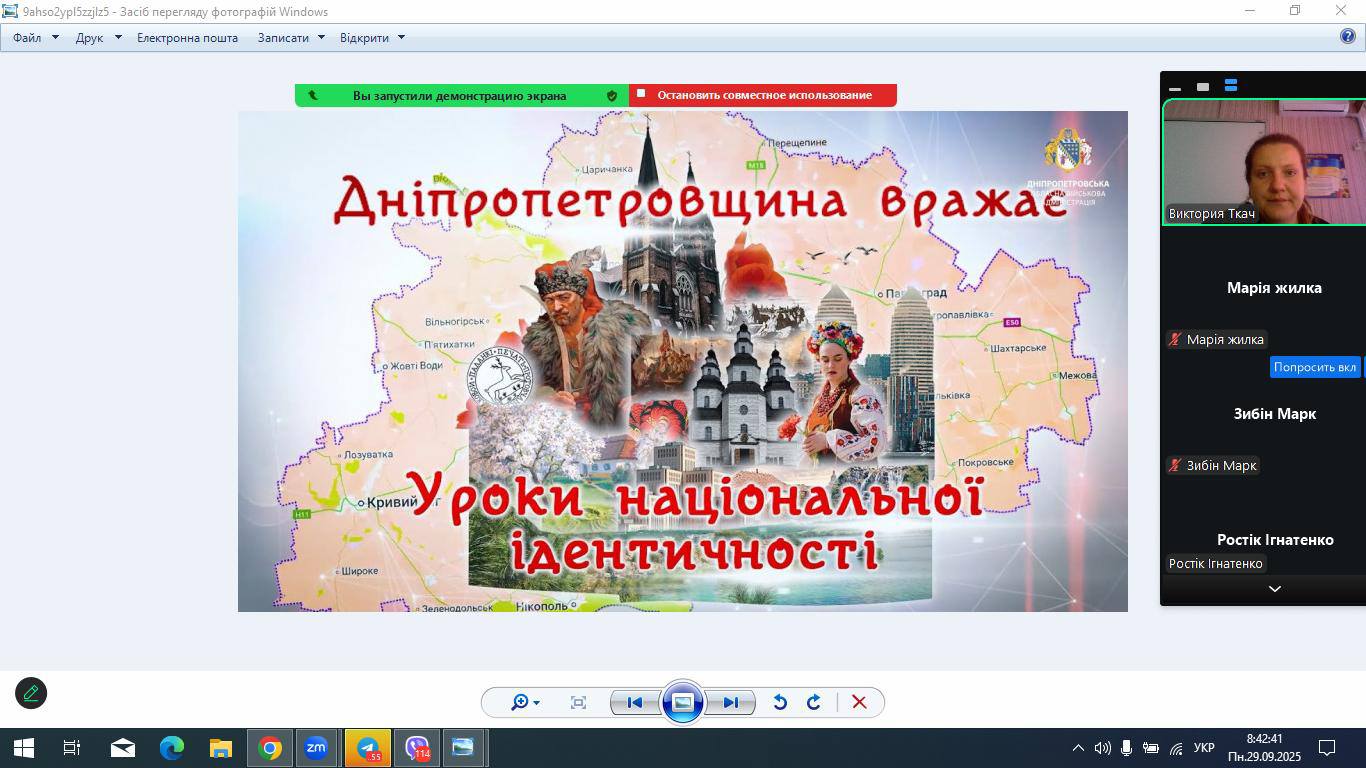Select the Виктория Ткач video thumbnail
Screen dimensions: 1366x768
coord(1264,162)
